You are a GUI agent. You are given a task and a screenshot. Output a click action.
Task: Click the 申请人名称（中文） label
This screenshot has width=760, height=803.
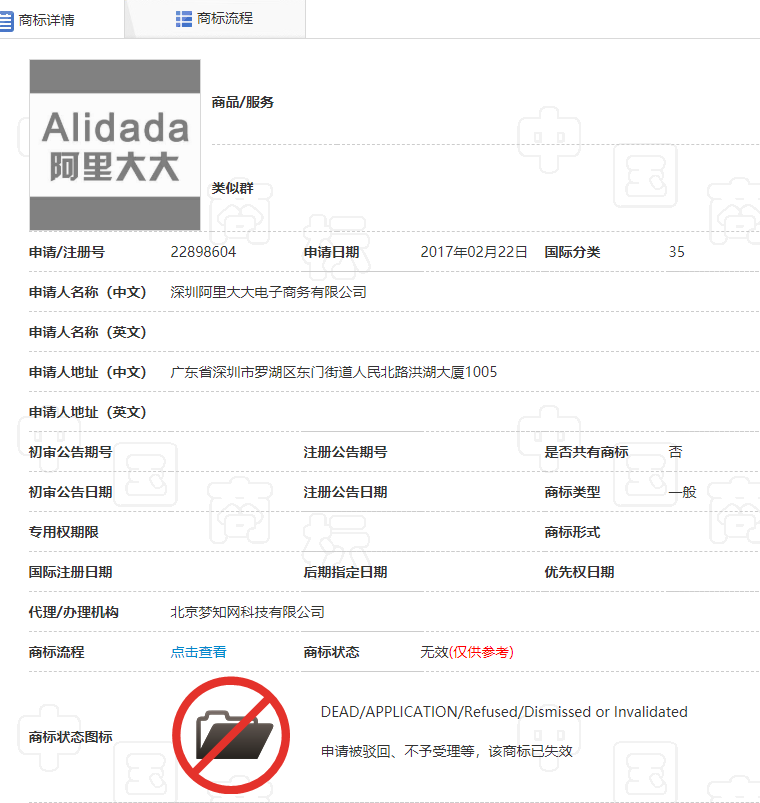88,292
